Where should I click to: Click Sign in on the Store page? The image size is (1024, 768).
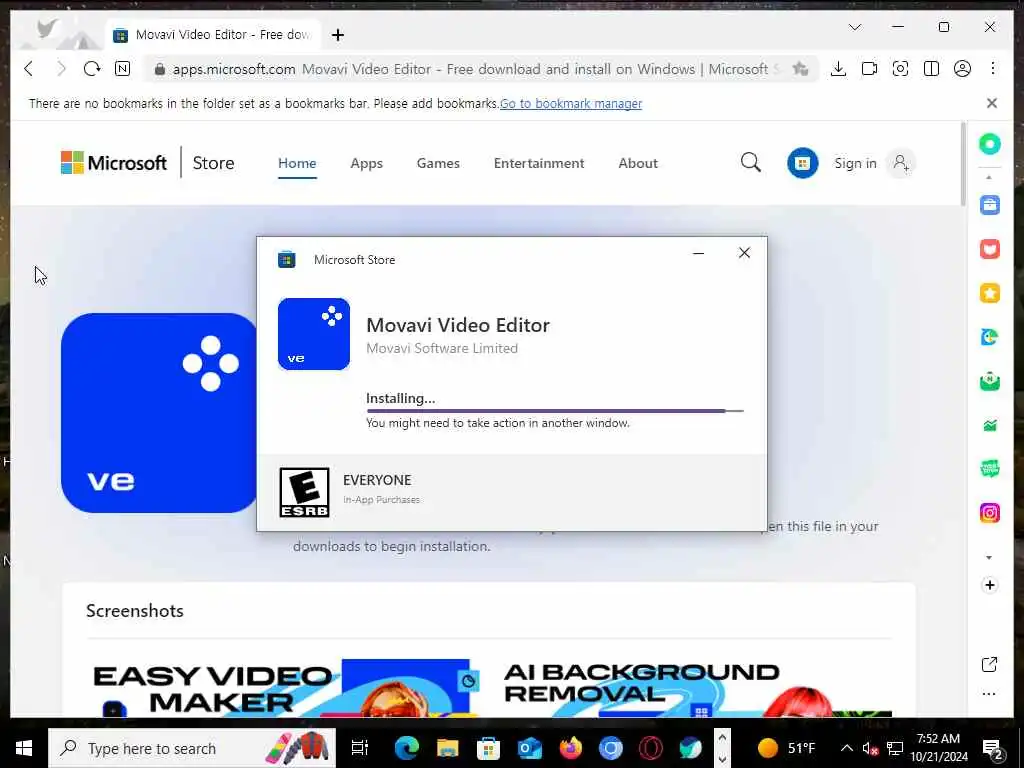click(855, 163)
